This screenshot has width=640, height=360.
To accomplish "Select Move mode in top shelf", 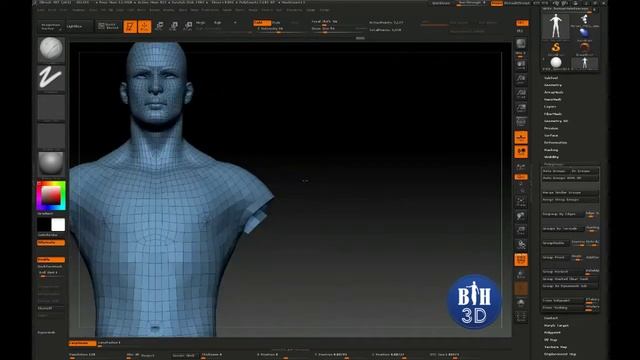I will point(160,26).
